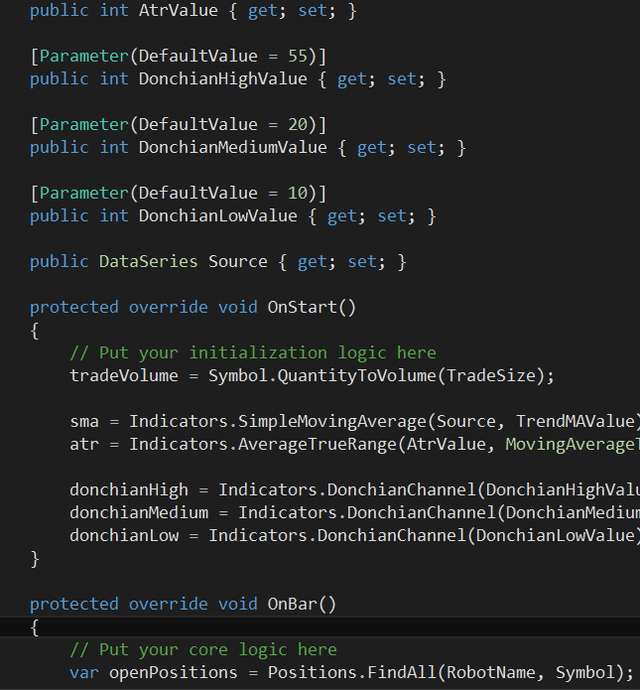640x690 pixels.
Task: Click the DataSeries type keyword
Action: pos(148,262)
